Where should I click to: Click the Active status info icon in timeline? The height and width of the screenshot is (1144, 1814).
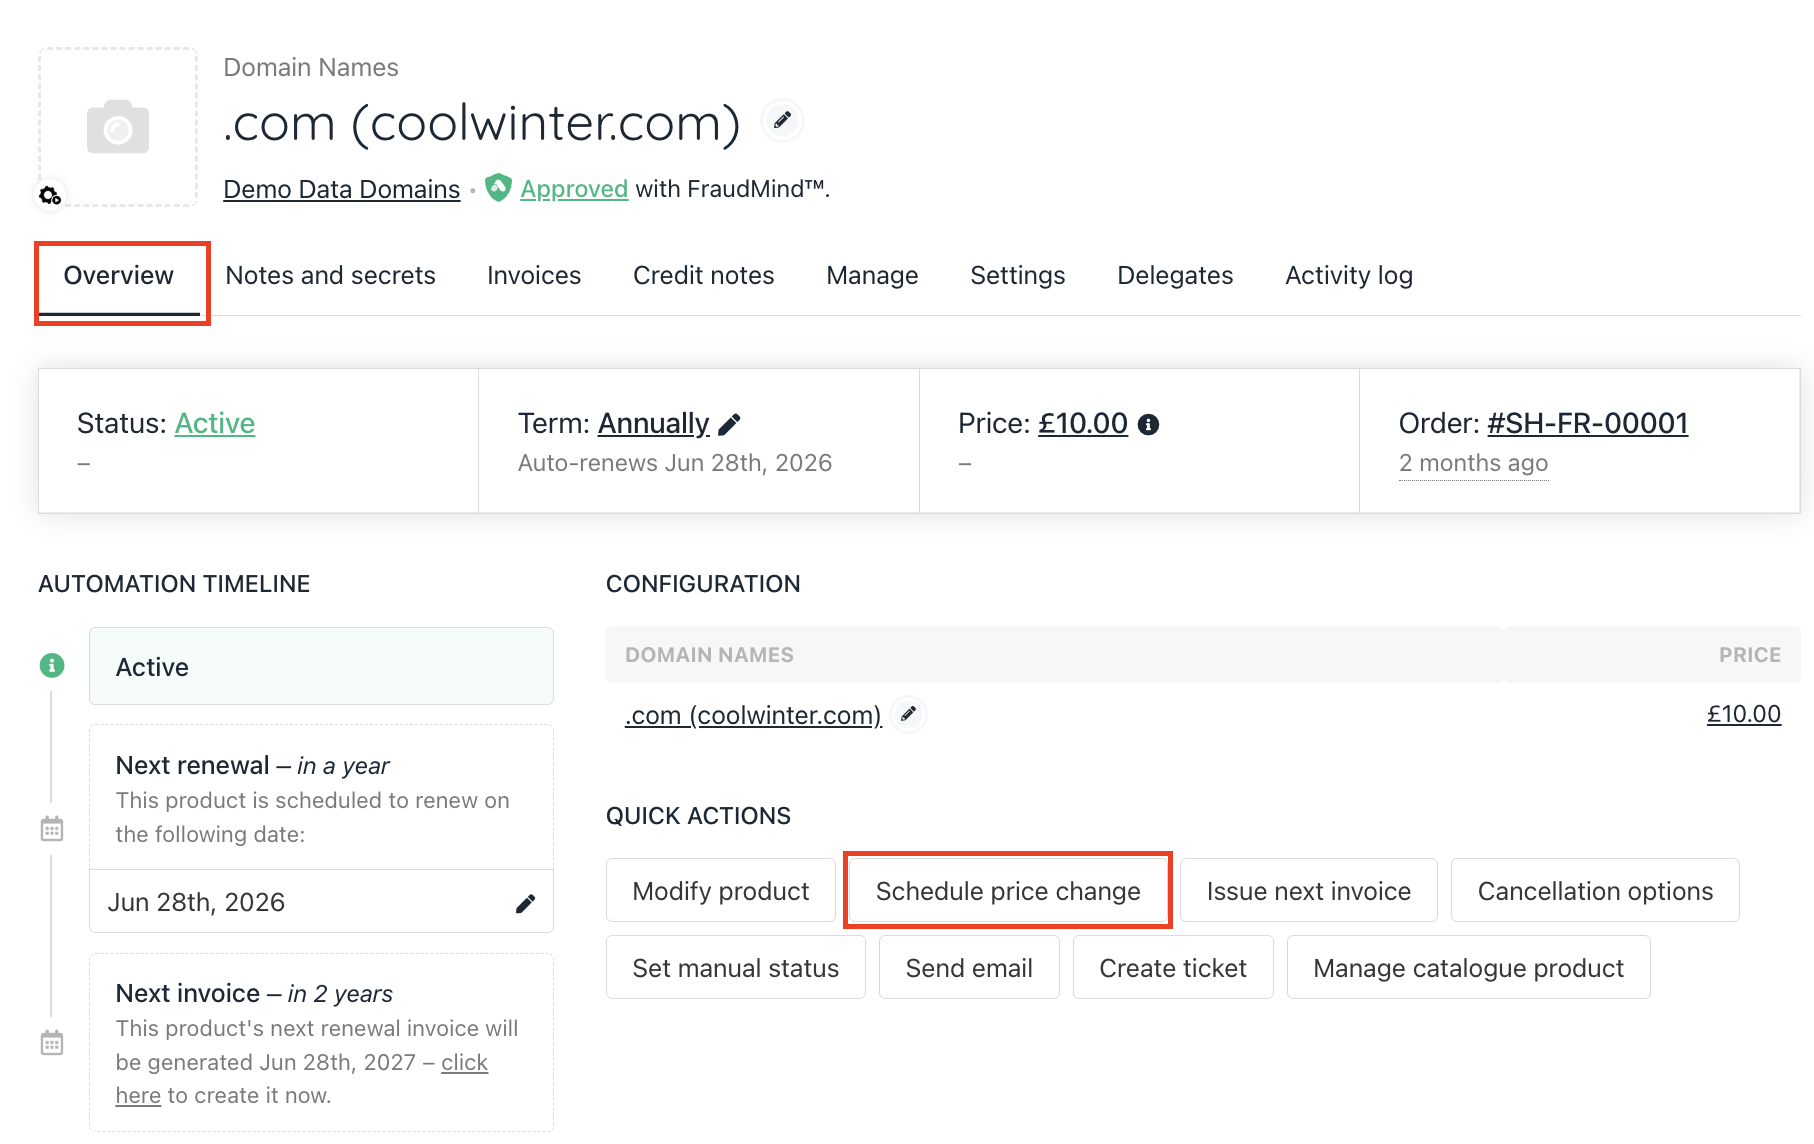pyautogui.click(x=52, y=665)
